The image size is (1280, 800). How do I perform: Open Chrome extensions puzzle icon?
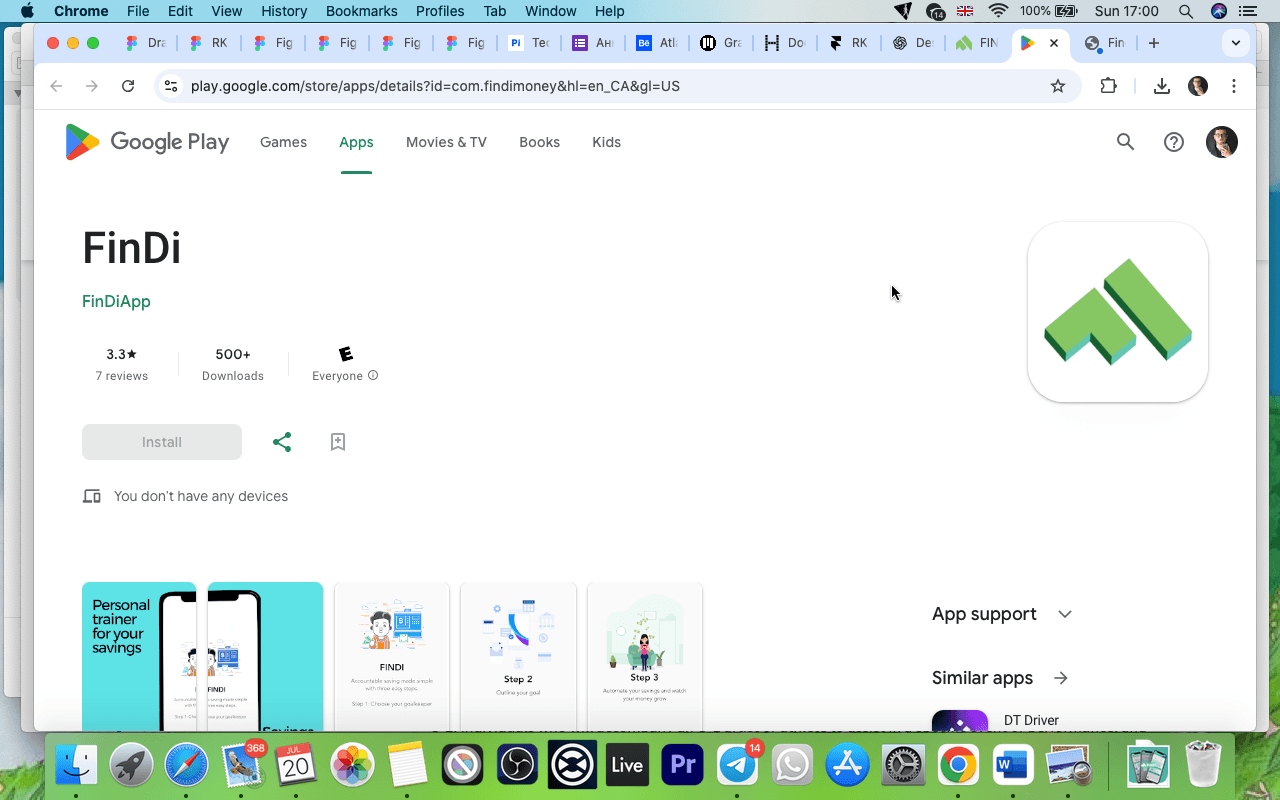click(x=1108, y=86)
